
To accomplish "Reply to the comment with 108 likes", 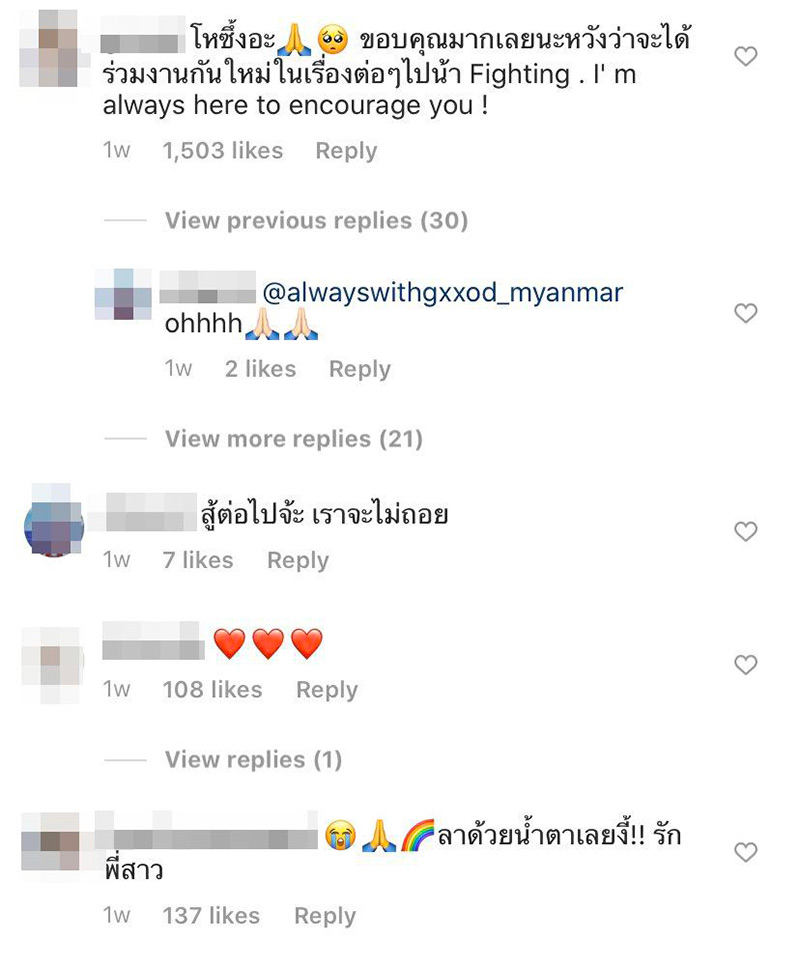I will (x=327, y=690).
